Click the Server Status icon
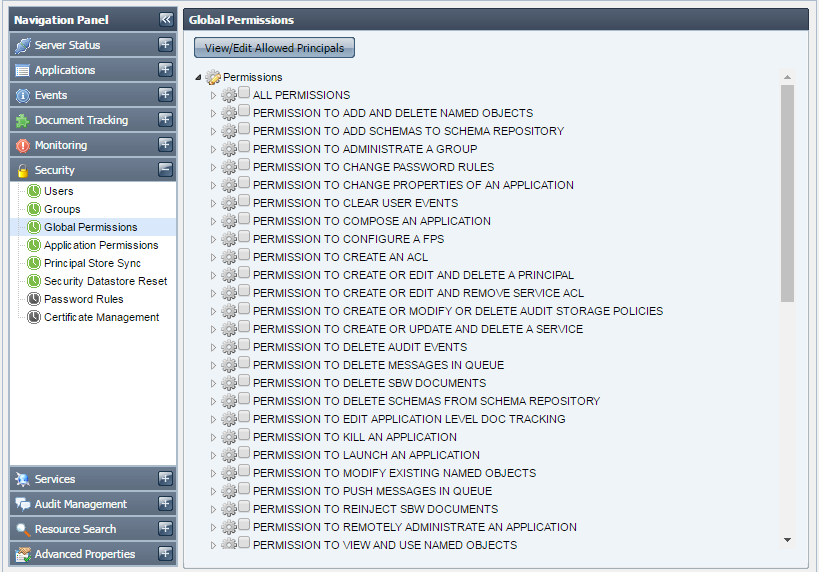Image resolution: width=819 pixels, height=572 pixels. pos(22,45)
